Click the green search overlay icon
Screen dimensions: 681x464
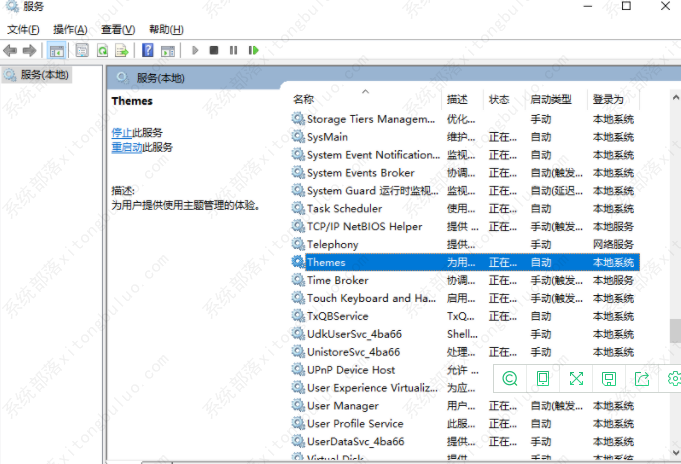pos(509,378)
